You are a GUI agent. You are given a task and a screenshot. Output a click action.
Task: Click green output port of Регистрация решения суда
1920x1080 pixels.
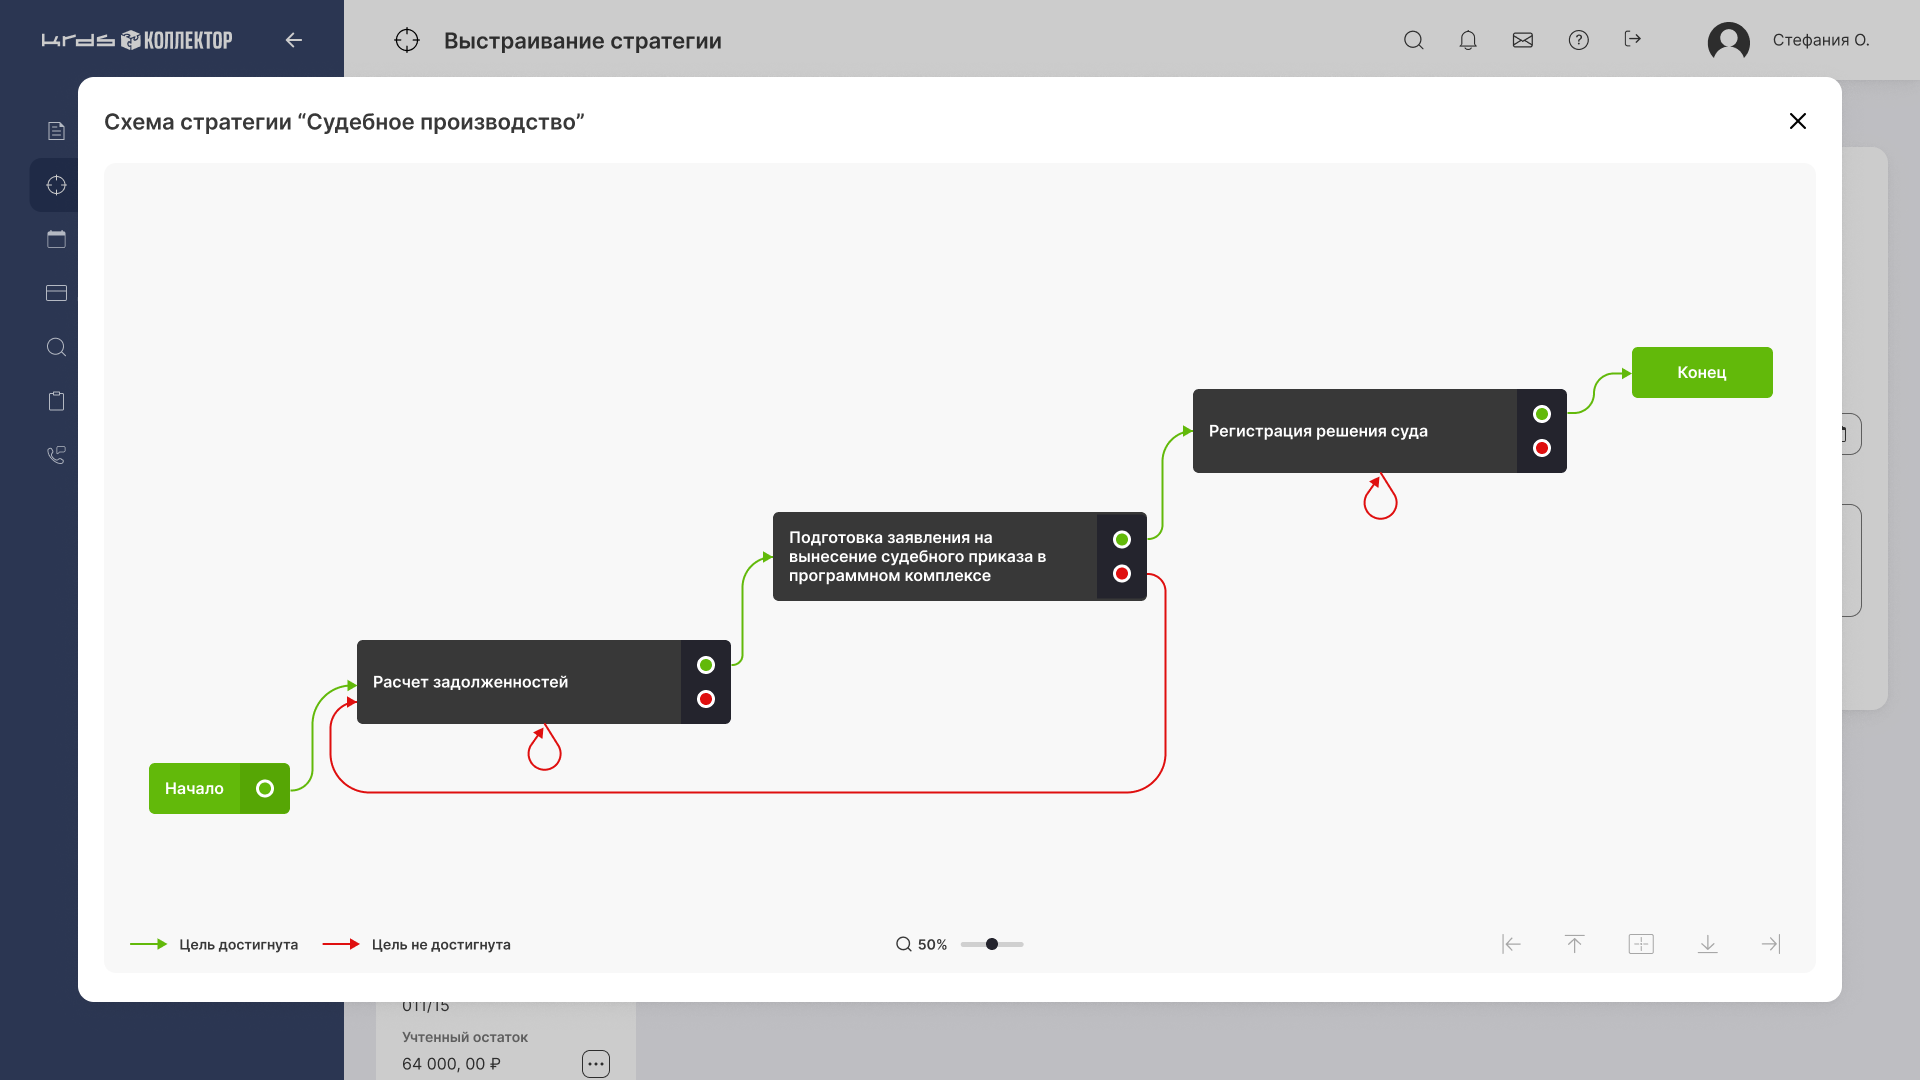1542,414
